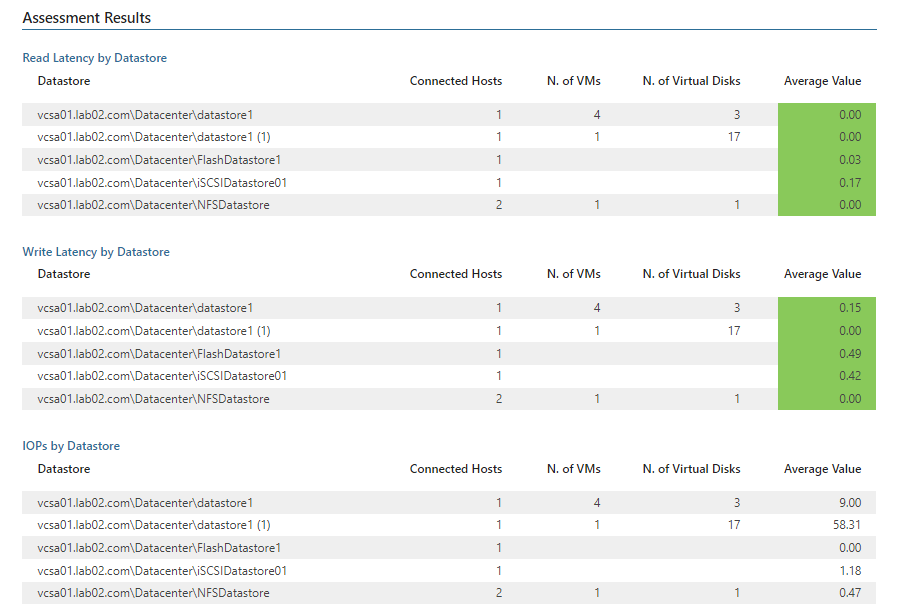Select datastore1 (1) row in Write Latency table
The width and height of the screenshot is (902, 611).
click(x=449, y=331)
